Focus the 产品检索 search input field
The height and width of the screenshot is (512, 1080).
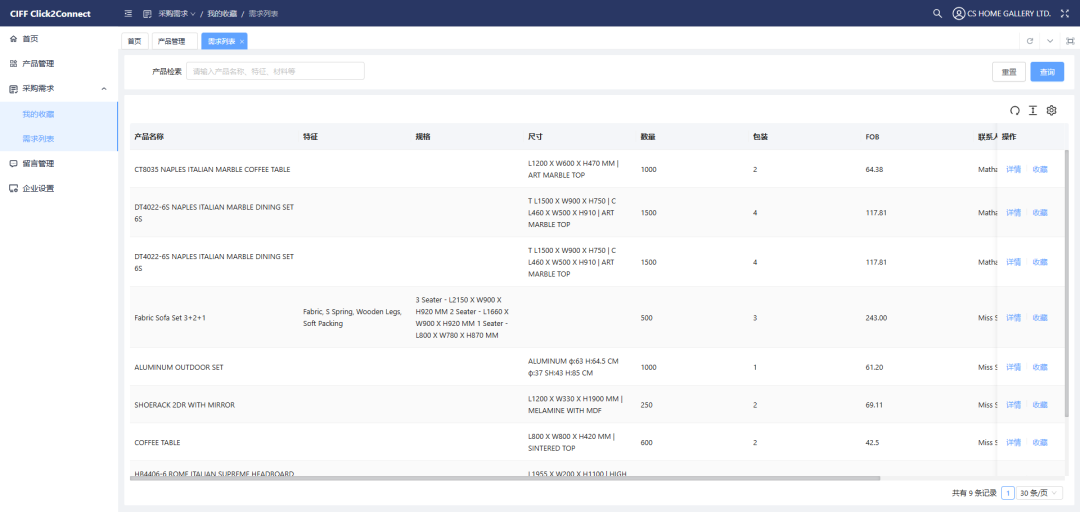275,72
